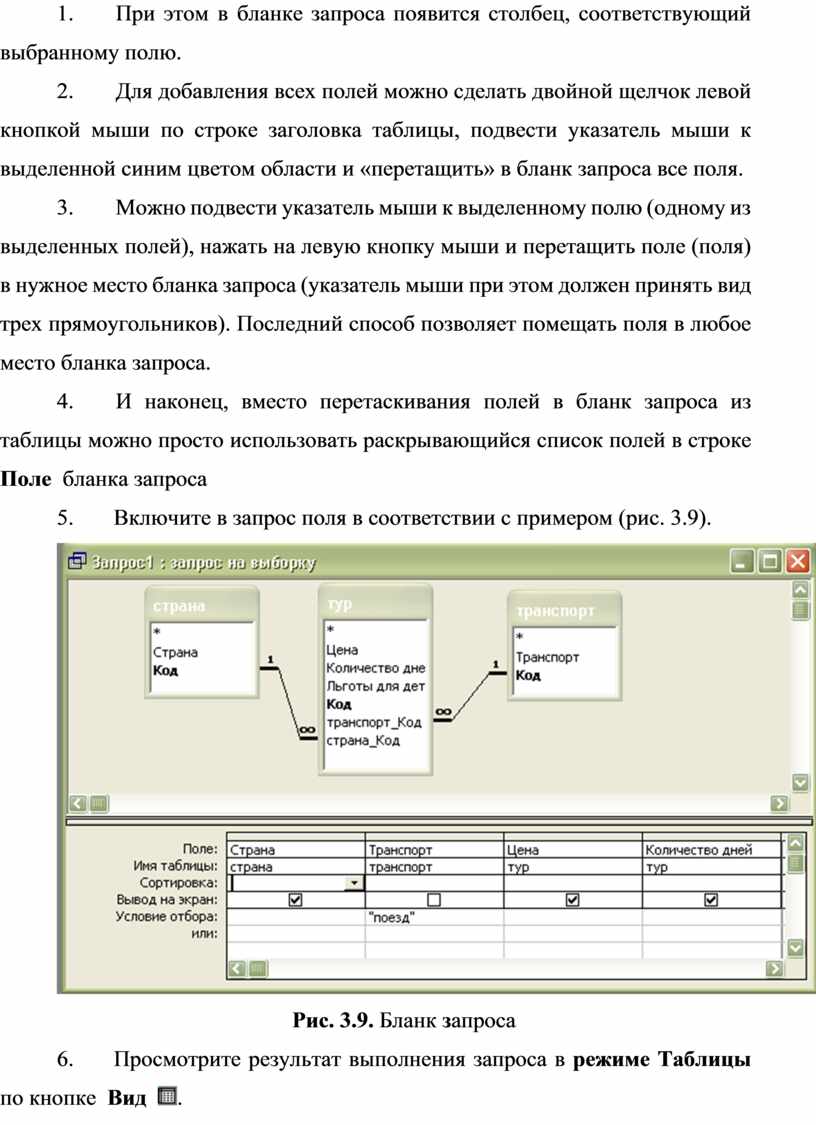Select Код field in страна table

tap(165, 671)
